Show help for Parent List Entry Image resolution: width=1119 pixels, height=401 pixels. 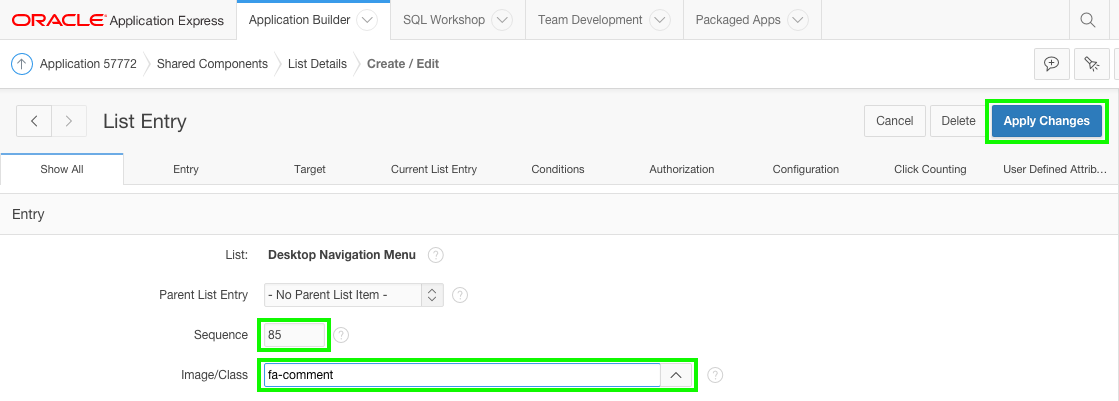click(460, 295)
